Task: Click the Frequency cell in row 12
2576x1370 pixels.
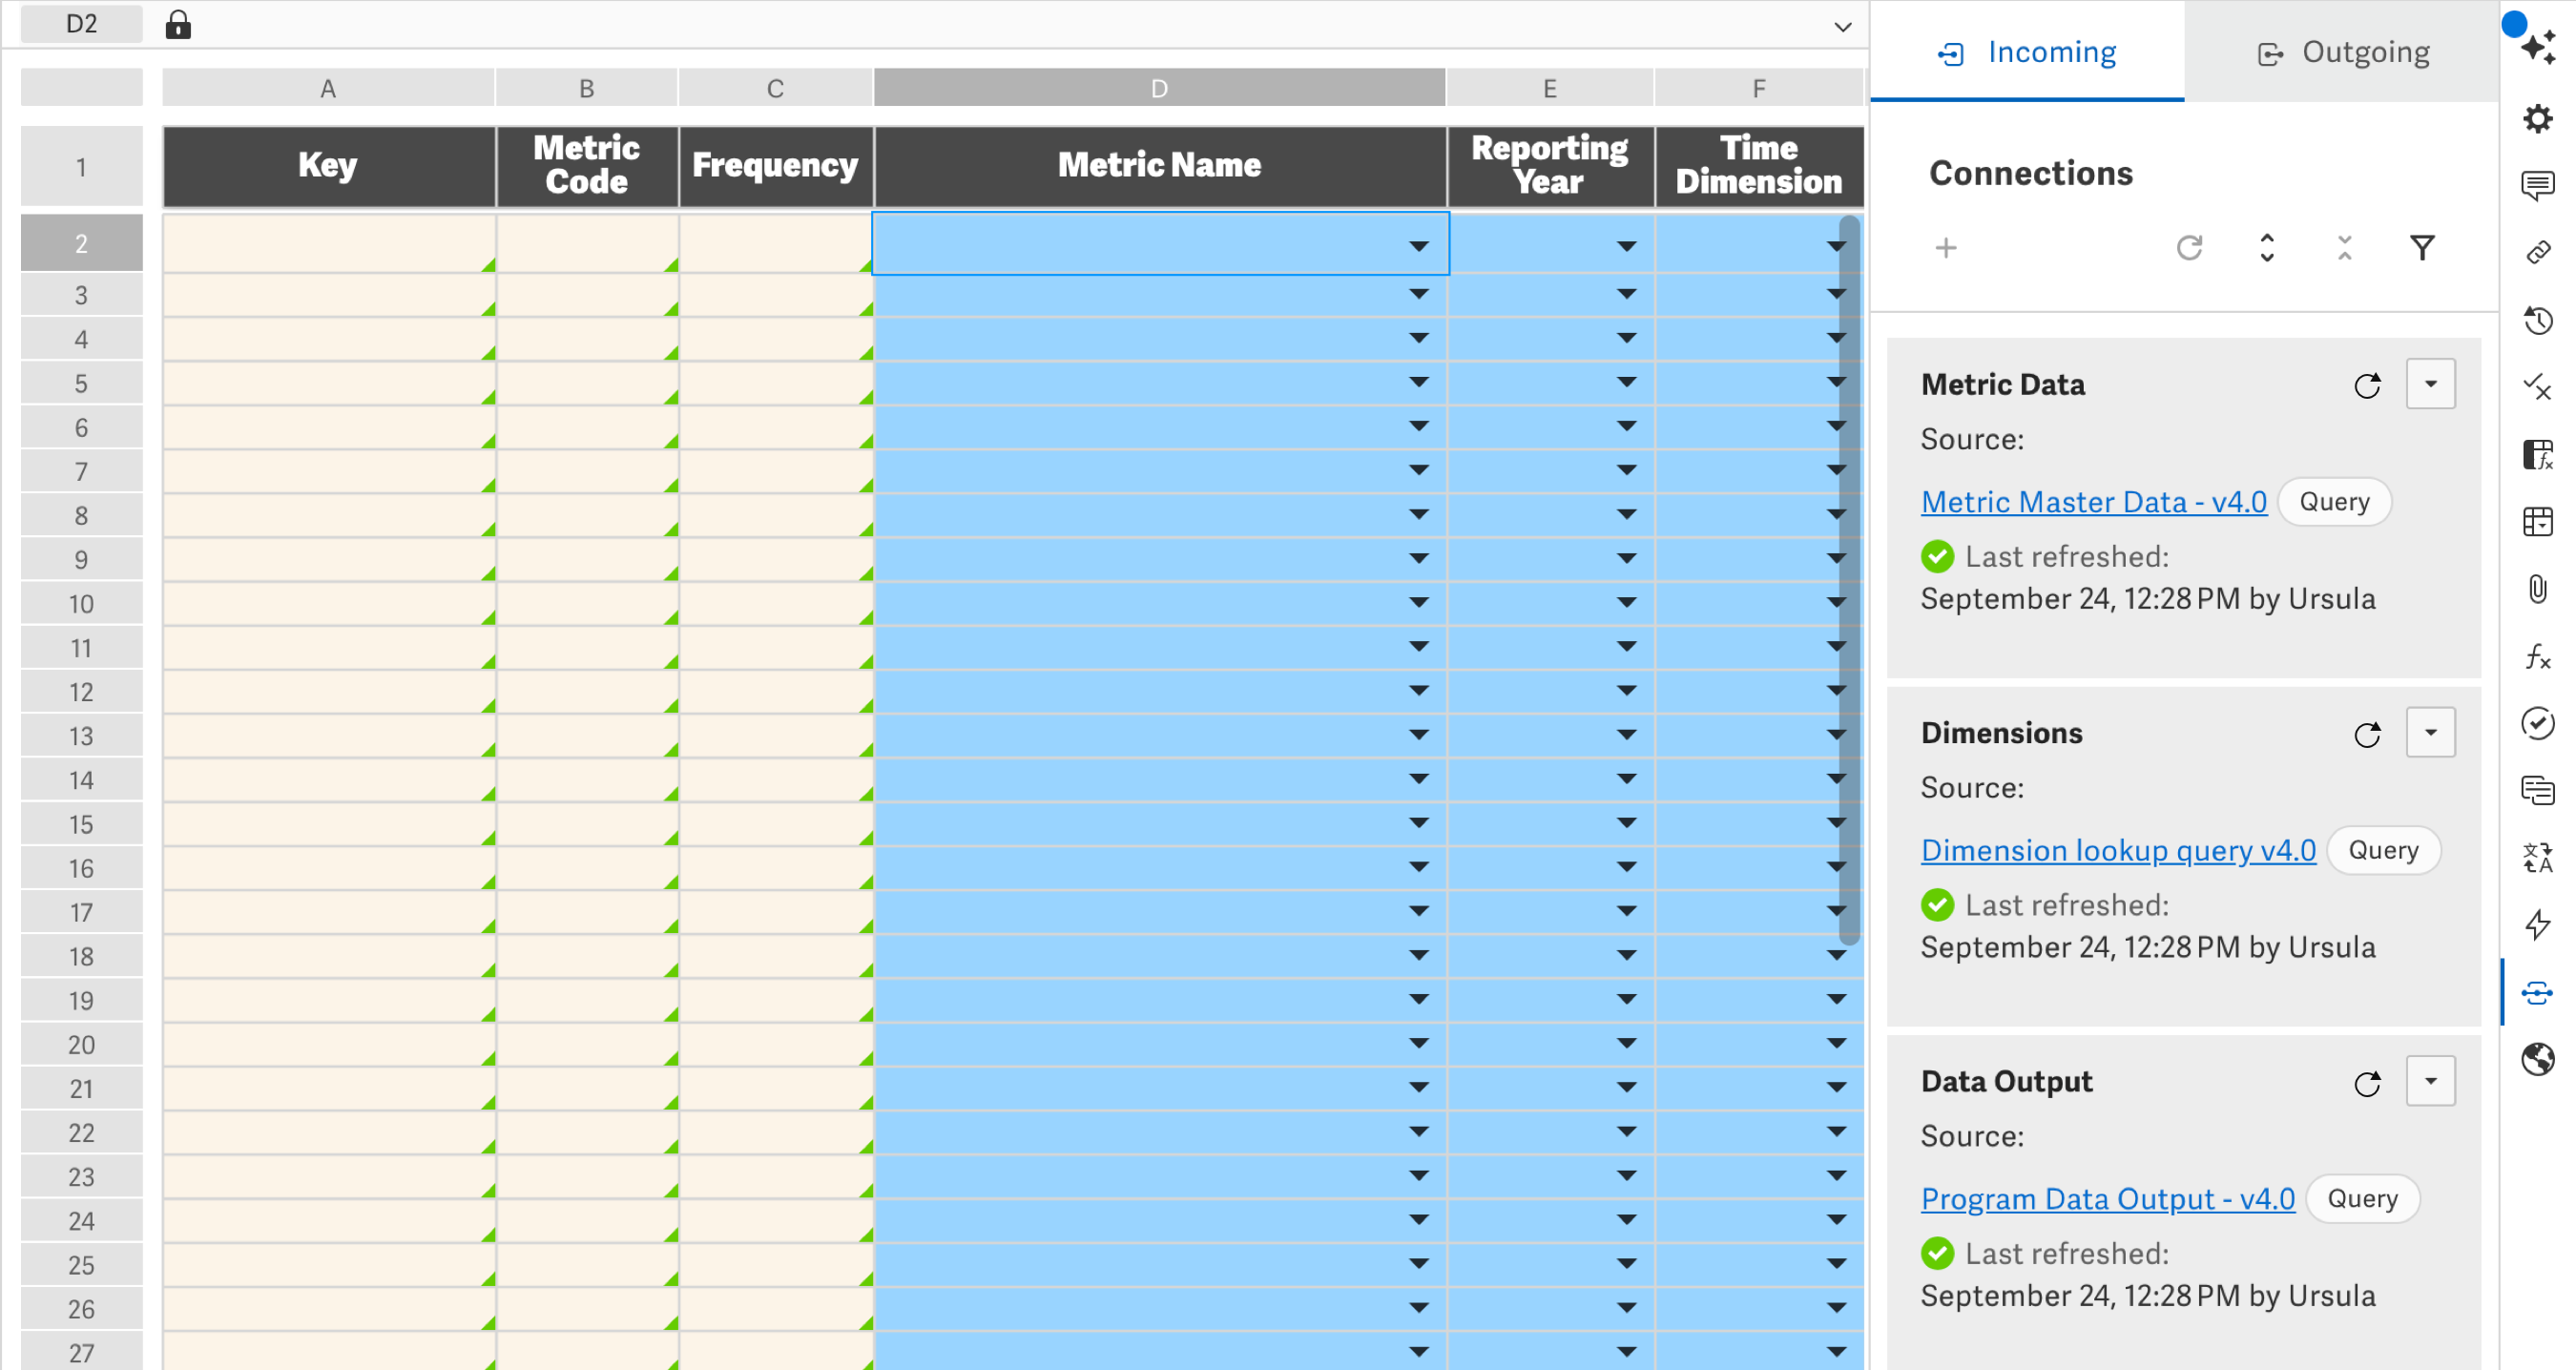Action: (776, 691)
